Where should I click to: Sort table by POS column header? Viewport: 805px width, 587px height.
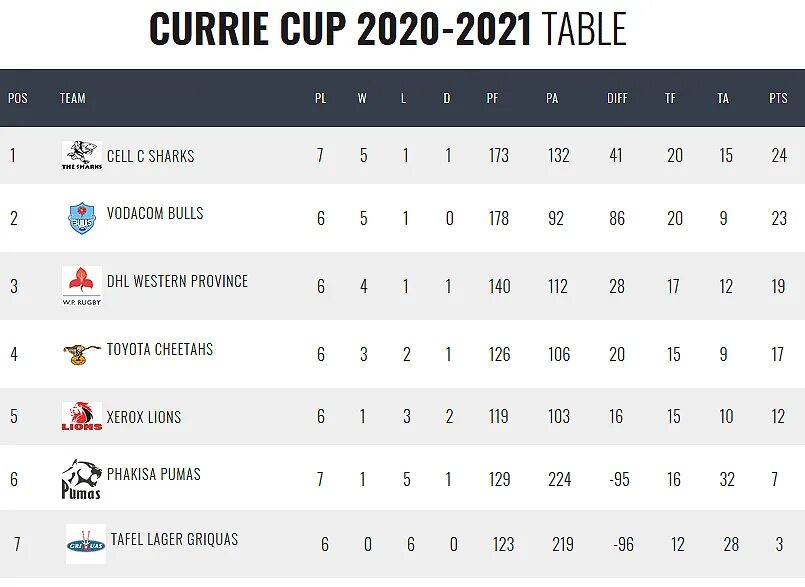click(x=18, y=98)
